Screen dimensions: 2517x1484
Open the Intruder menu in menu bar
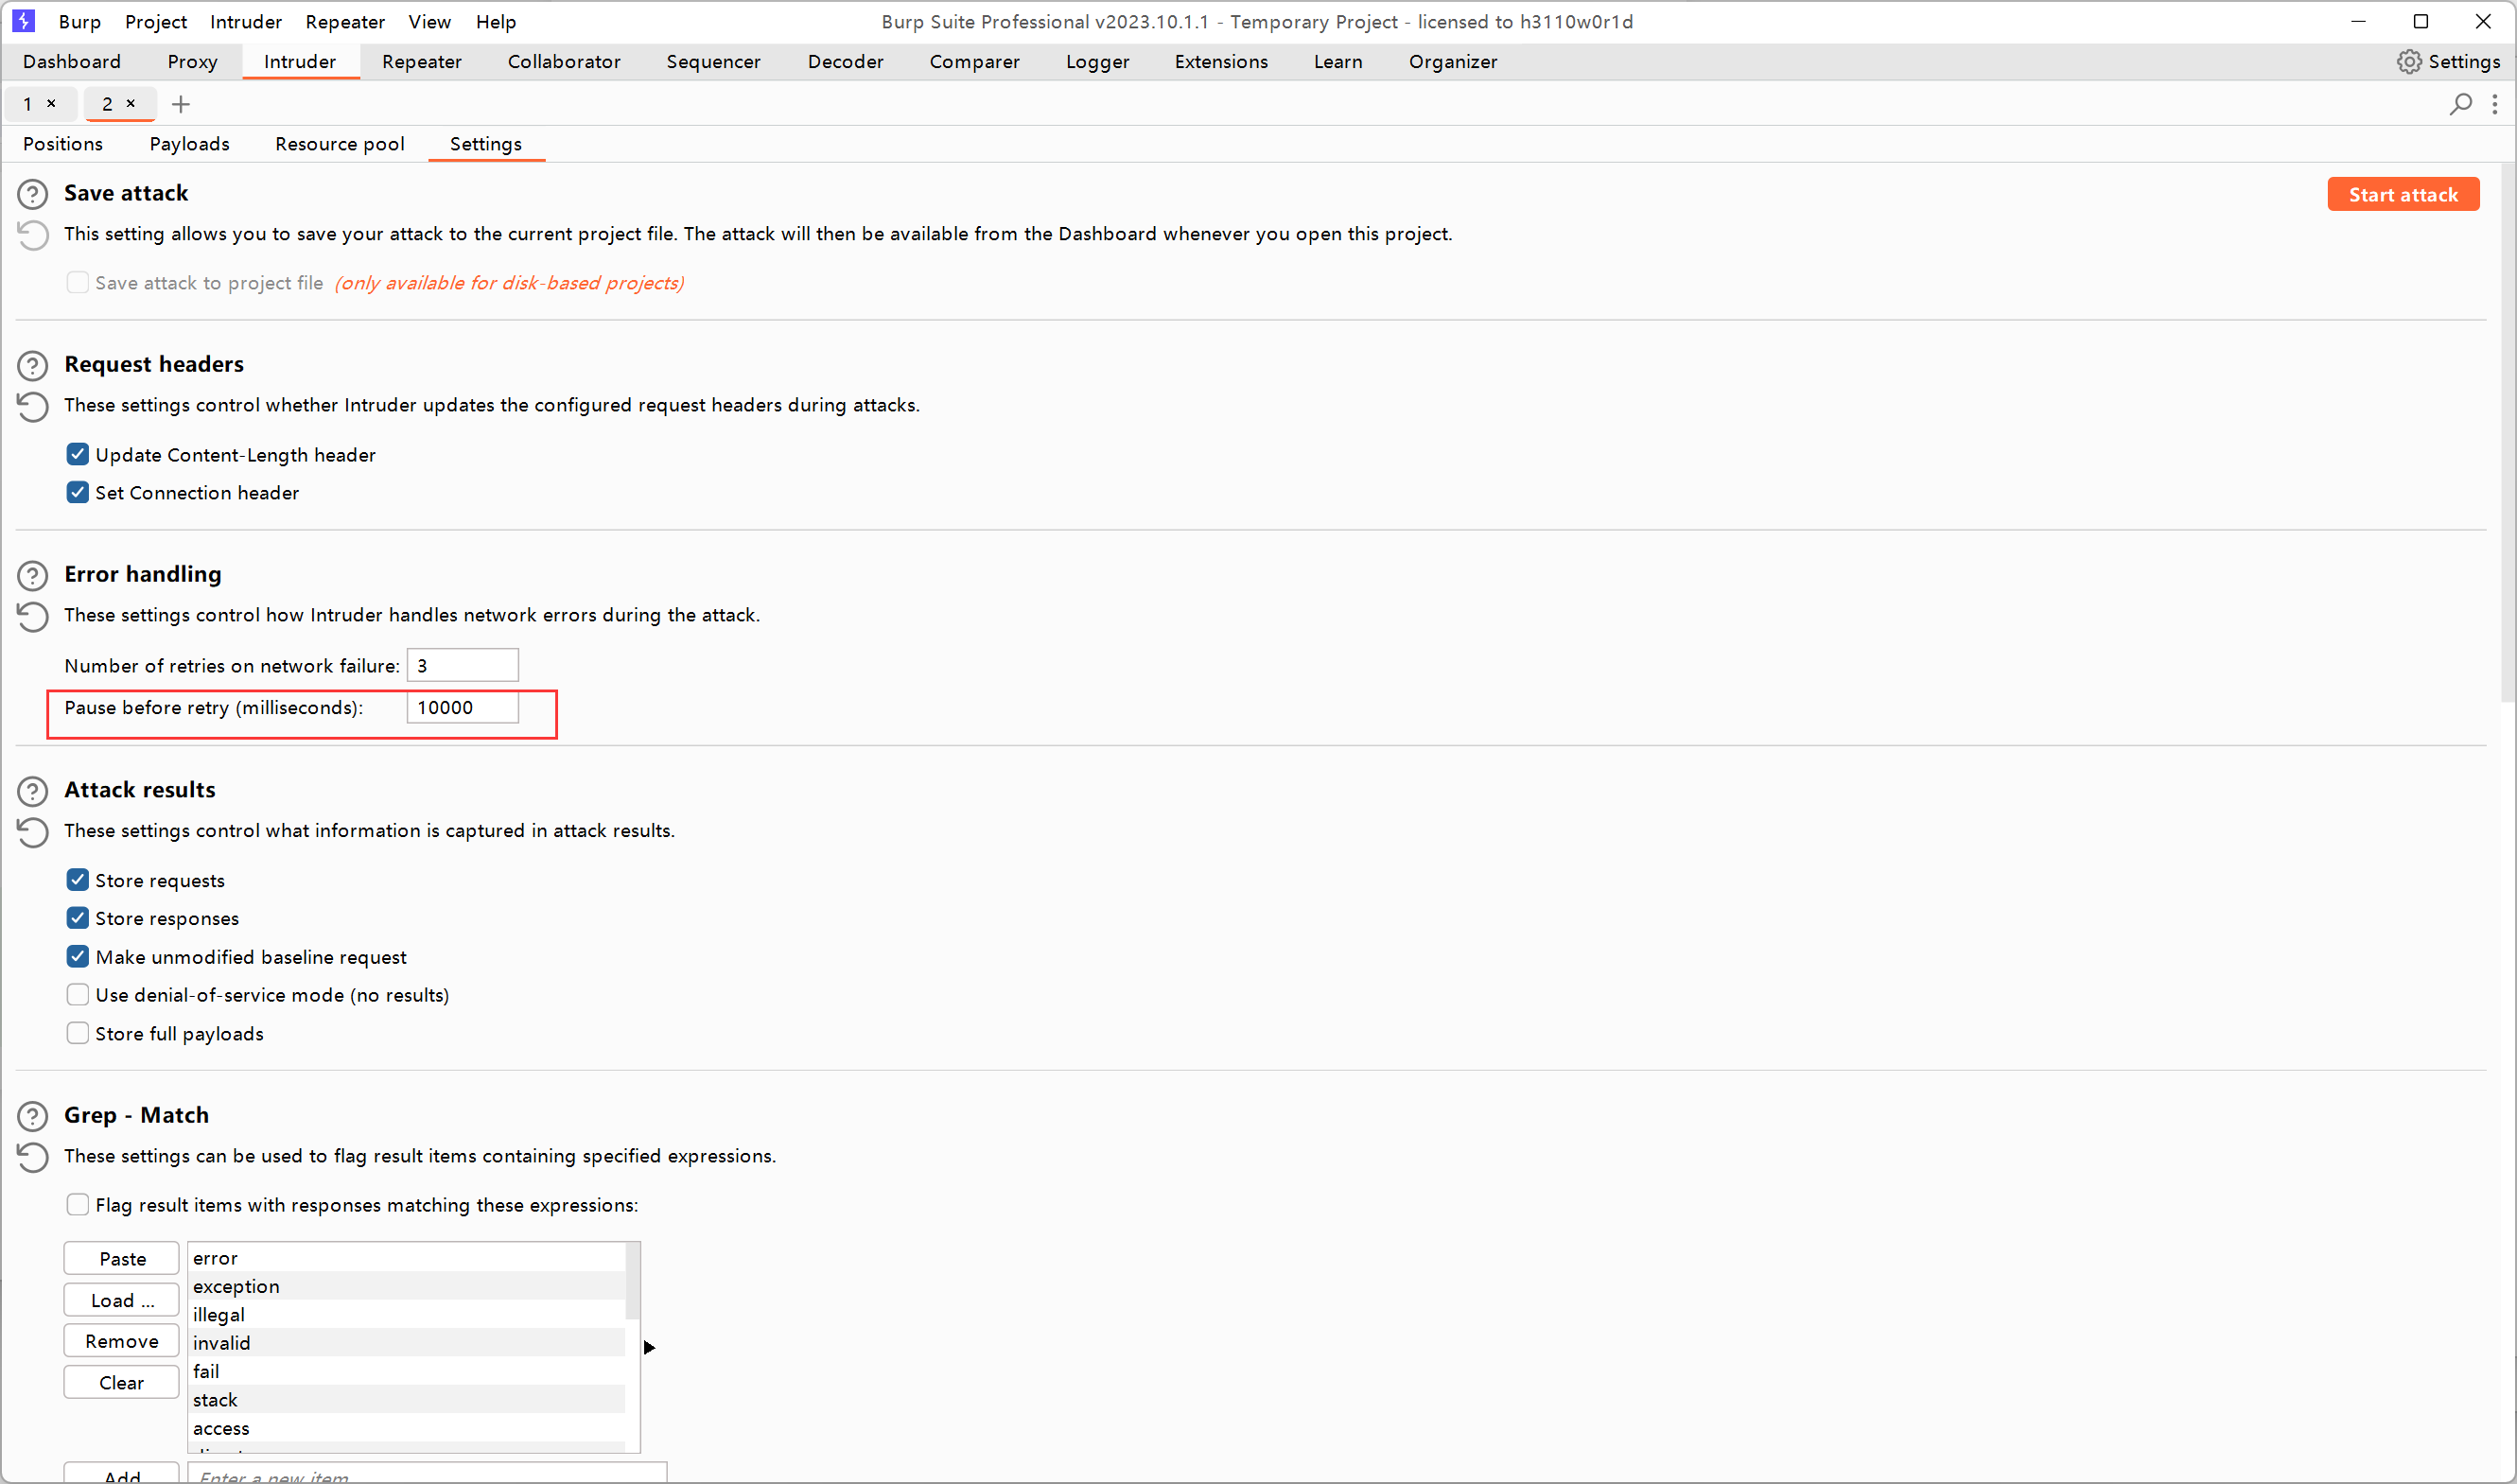click(246, 22)
